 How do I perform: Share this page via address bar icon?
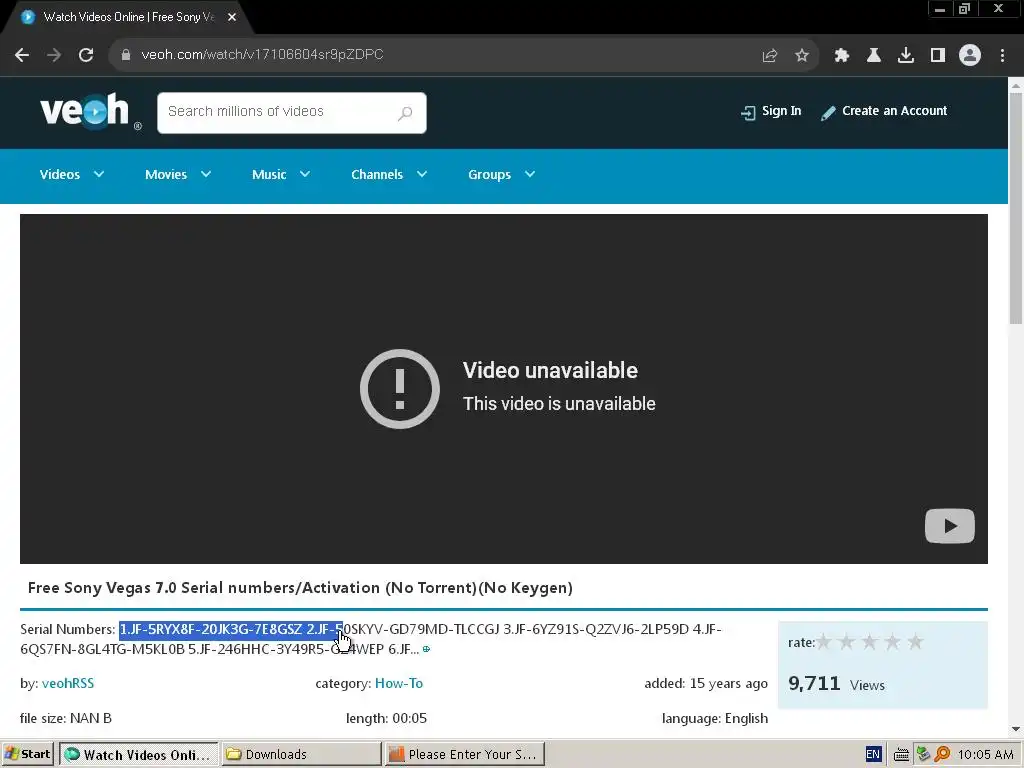pos(770,56)
